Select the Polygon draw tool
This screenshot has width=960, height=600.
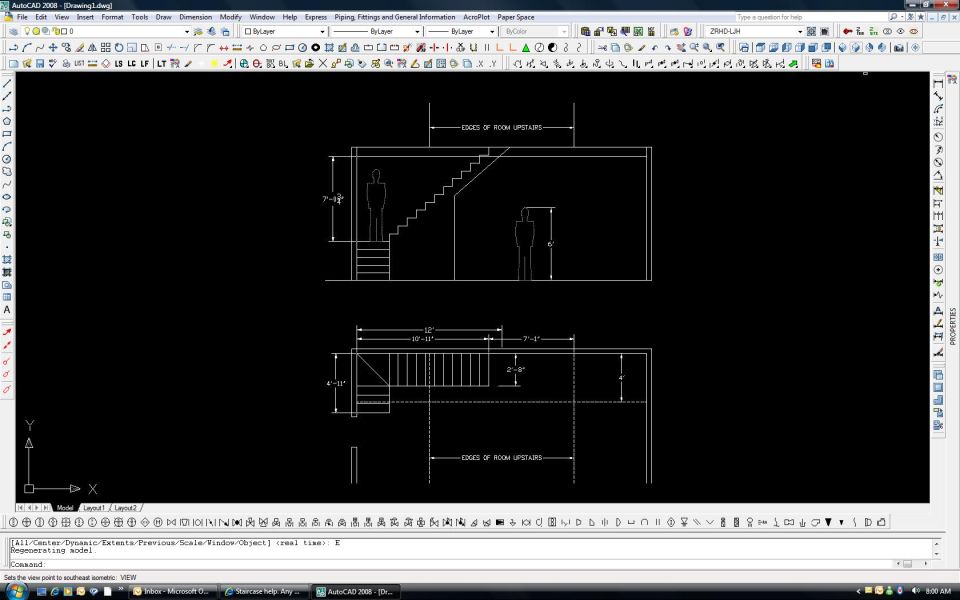click(x=7, y=121)
